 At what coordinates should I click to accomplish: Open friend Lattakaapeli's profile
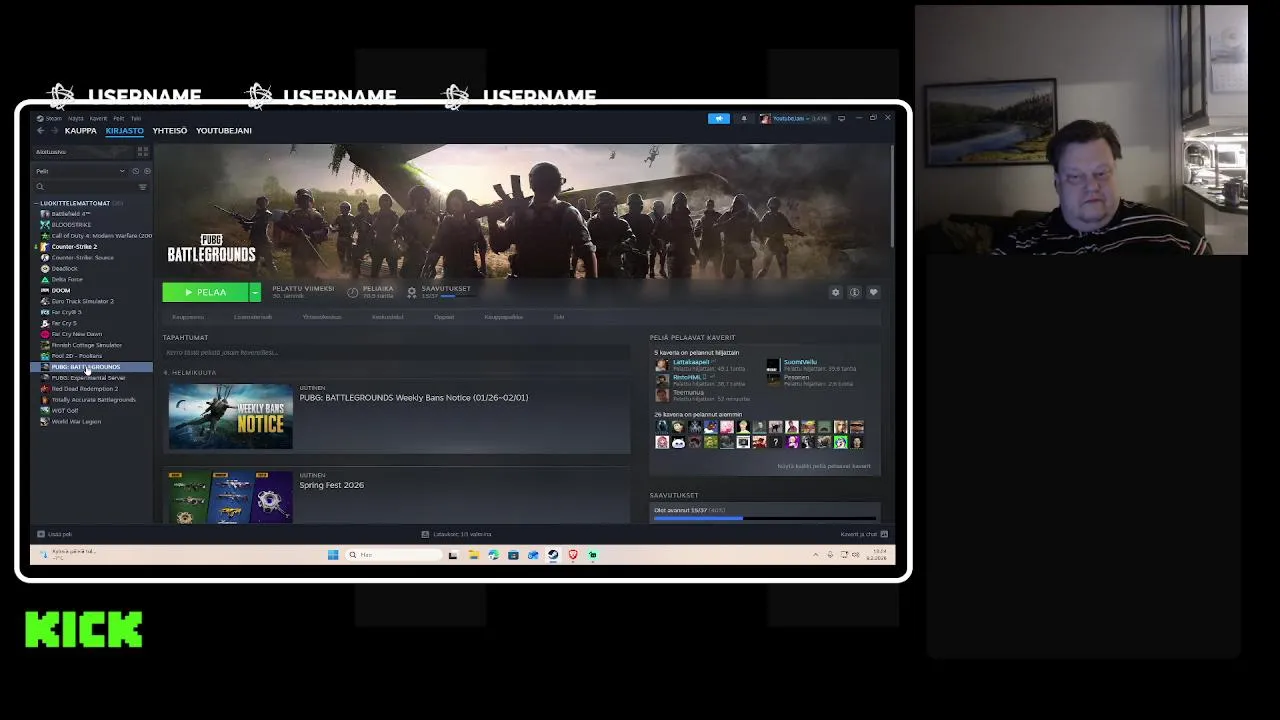click(x=691, y=362)
